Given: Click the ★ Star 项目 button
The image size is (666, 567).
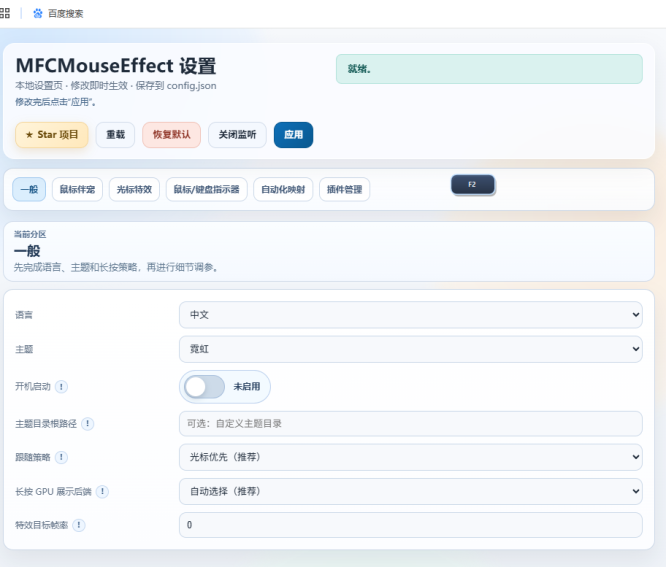Looking at the screenshot, I should click(x=52, y=135).
